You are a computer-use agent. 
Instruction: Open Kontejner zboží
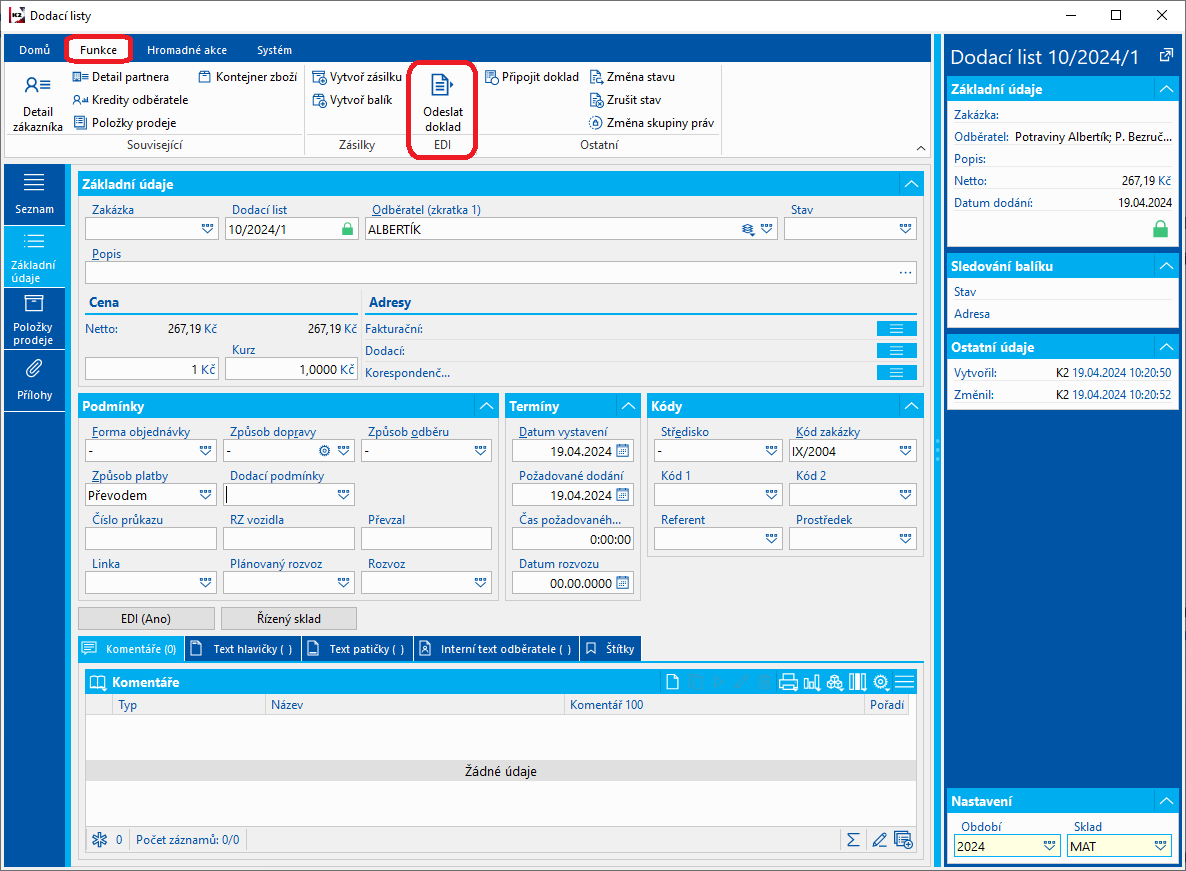click(x=247, y=77)
